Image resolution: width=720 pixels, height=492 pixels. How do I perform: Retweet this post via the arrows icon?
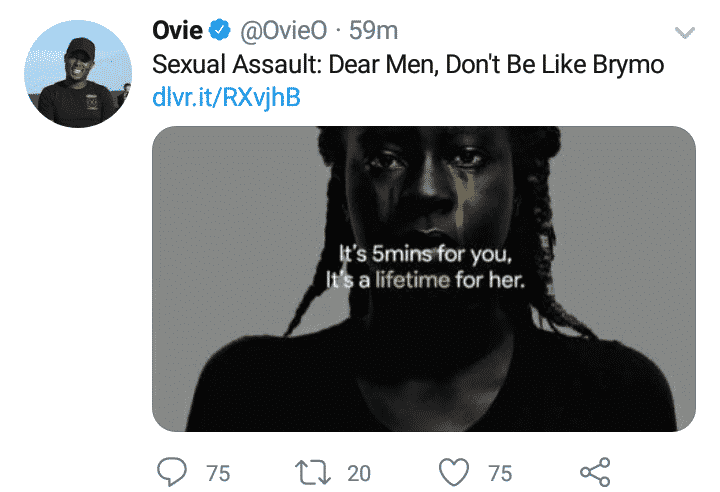pos(313,470)
